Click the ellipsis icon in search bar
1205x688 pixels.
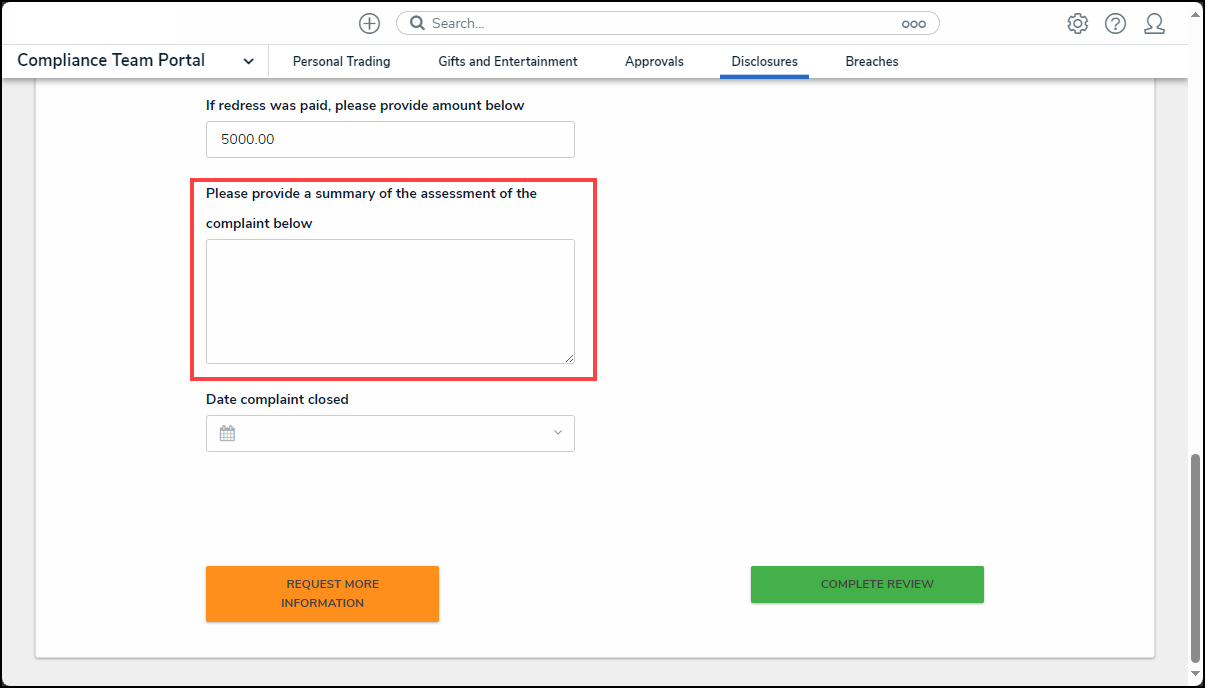click(x=913, y=23)
